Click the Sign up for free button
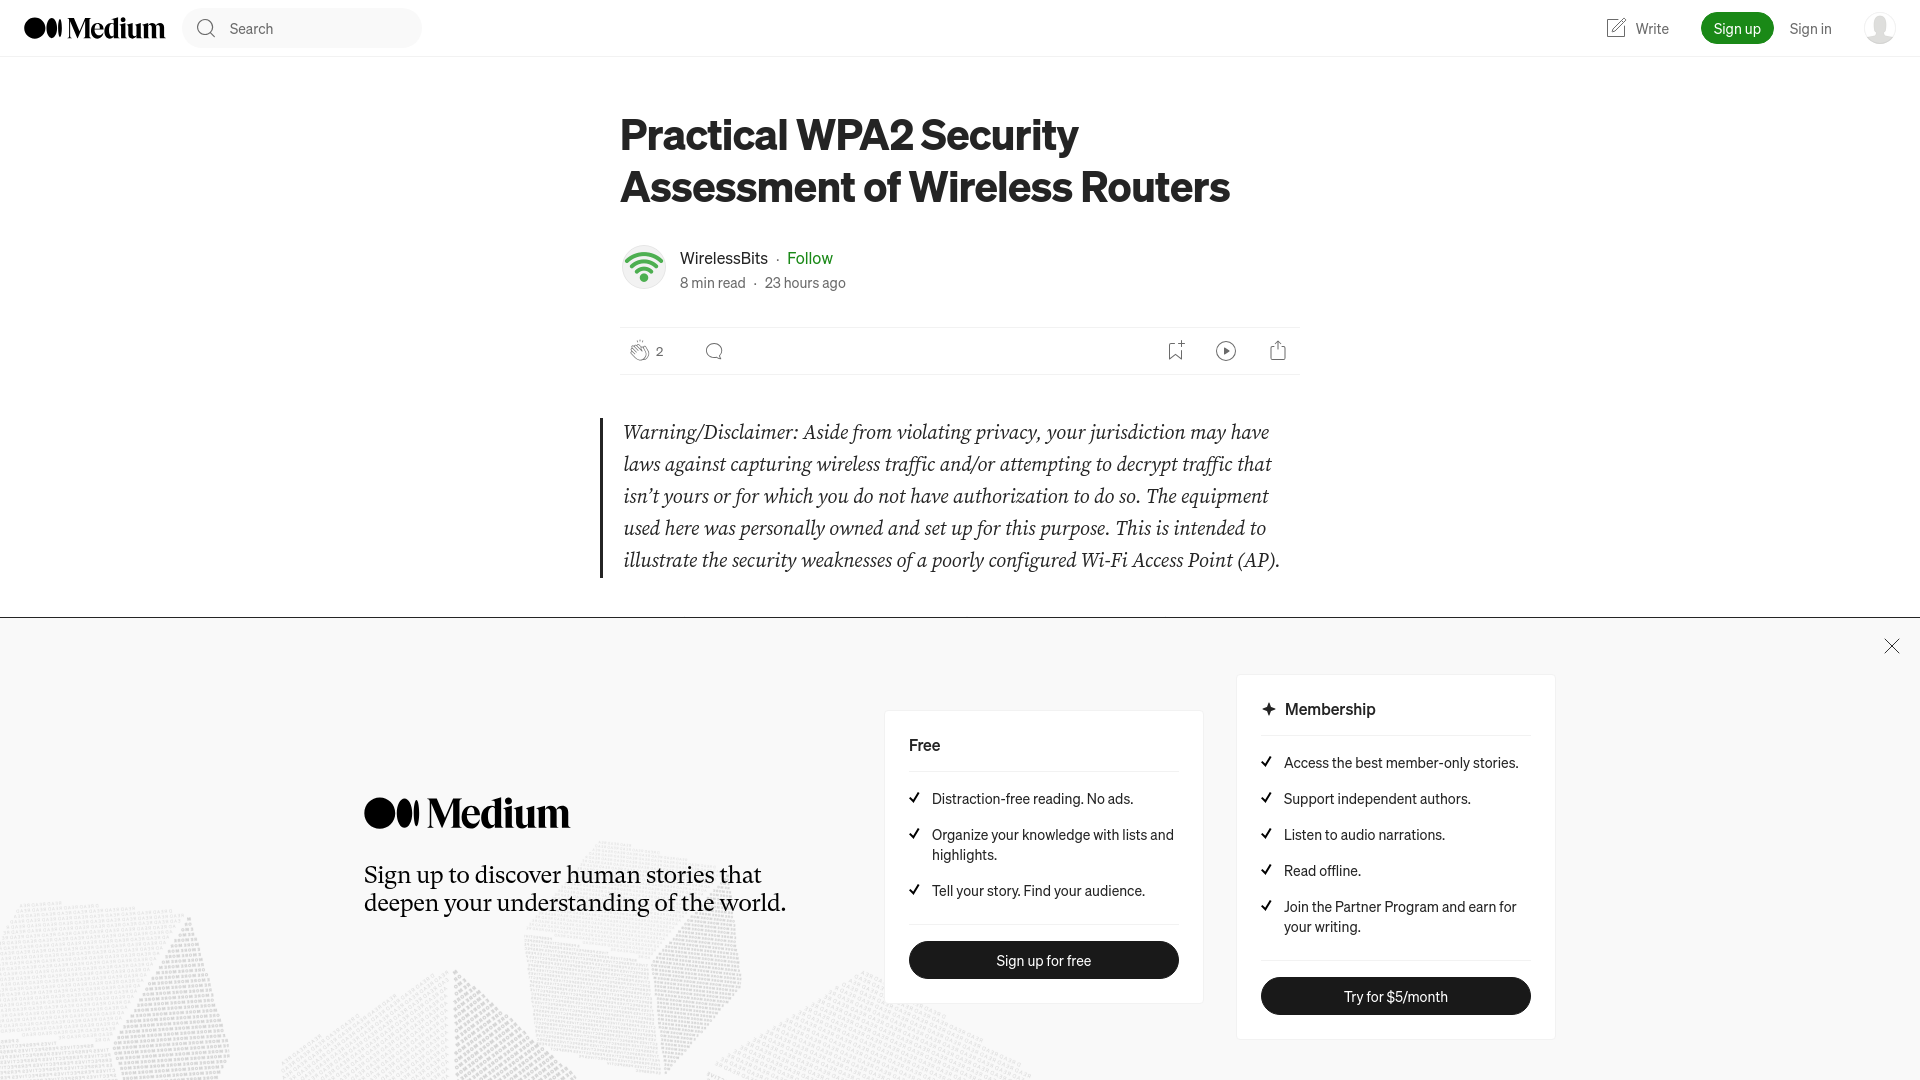This screenshot has height=1080, width=1920. (1043, 960)
